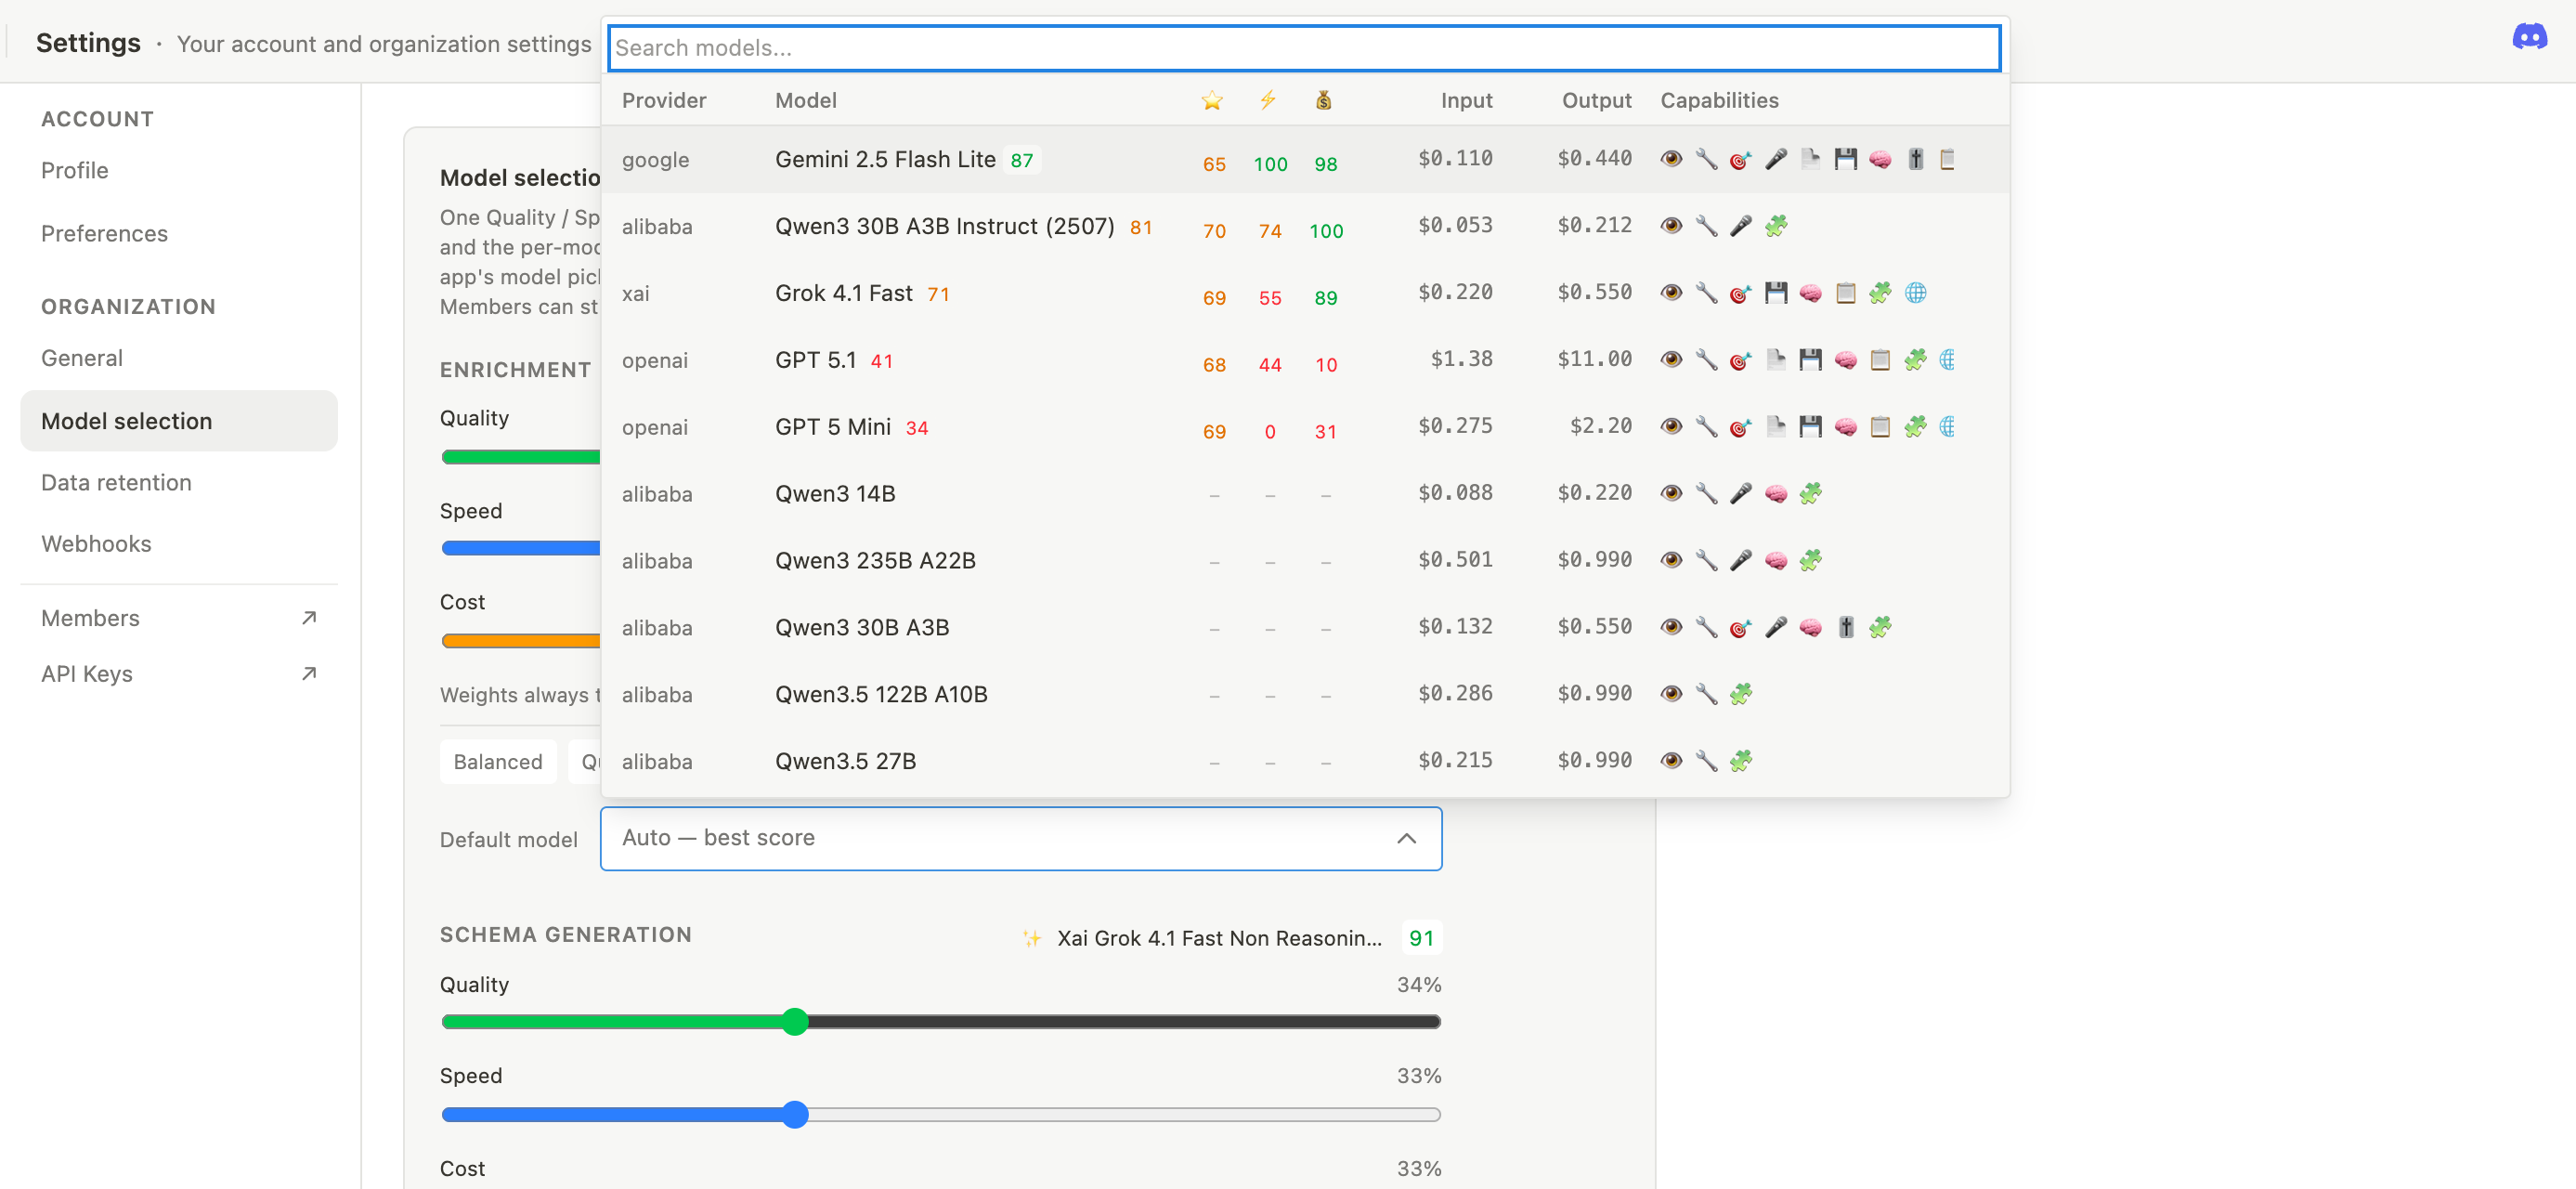
Task: Open the Members external link
Action: 178,618
